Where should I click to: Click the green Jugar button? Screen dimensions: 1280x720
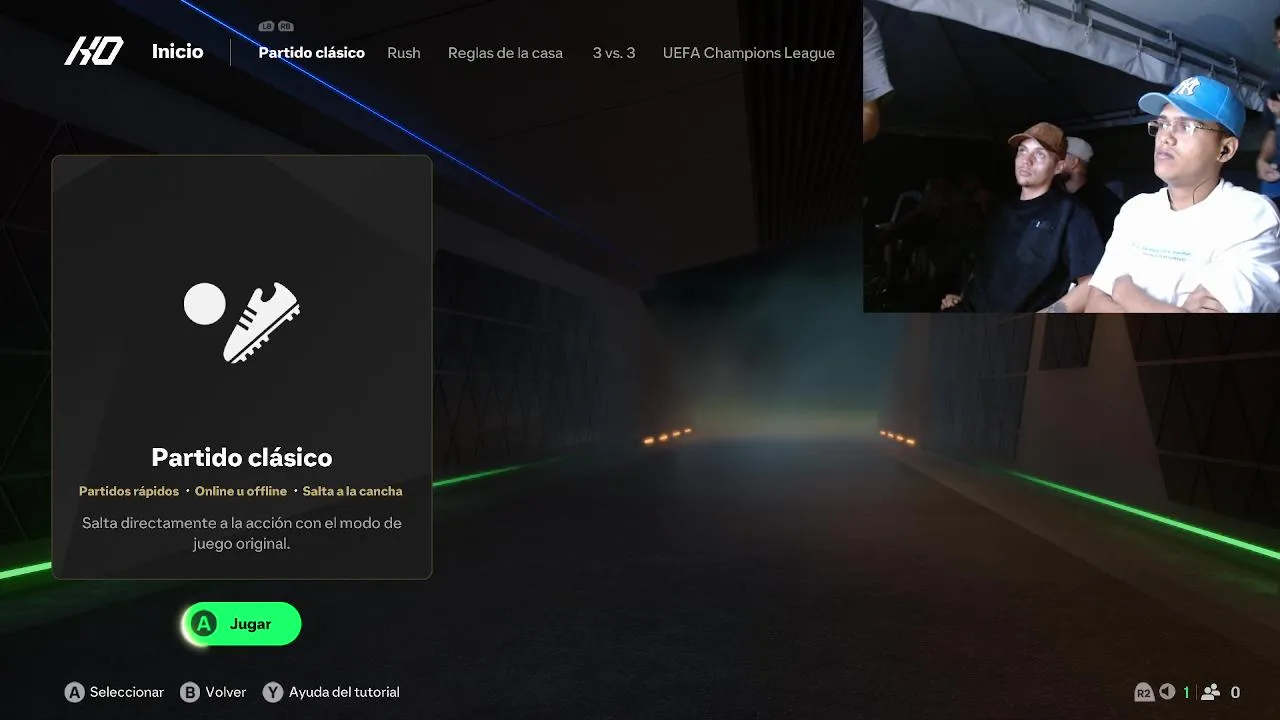click(241, 624)
